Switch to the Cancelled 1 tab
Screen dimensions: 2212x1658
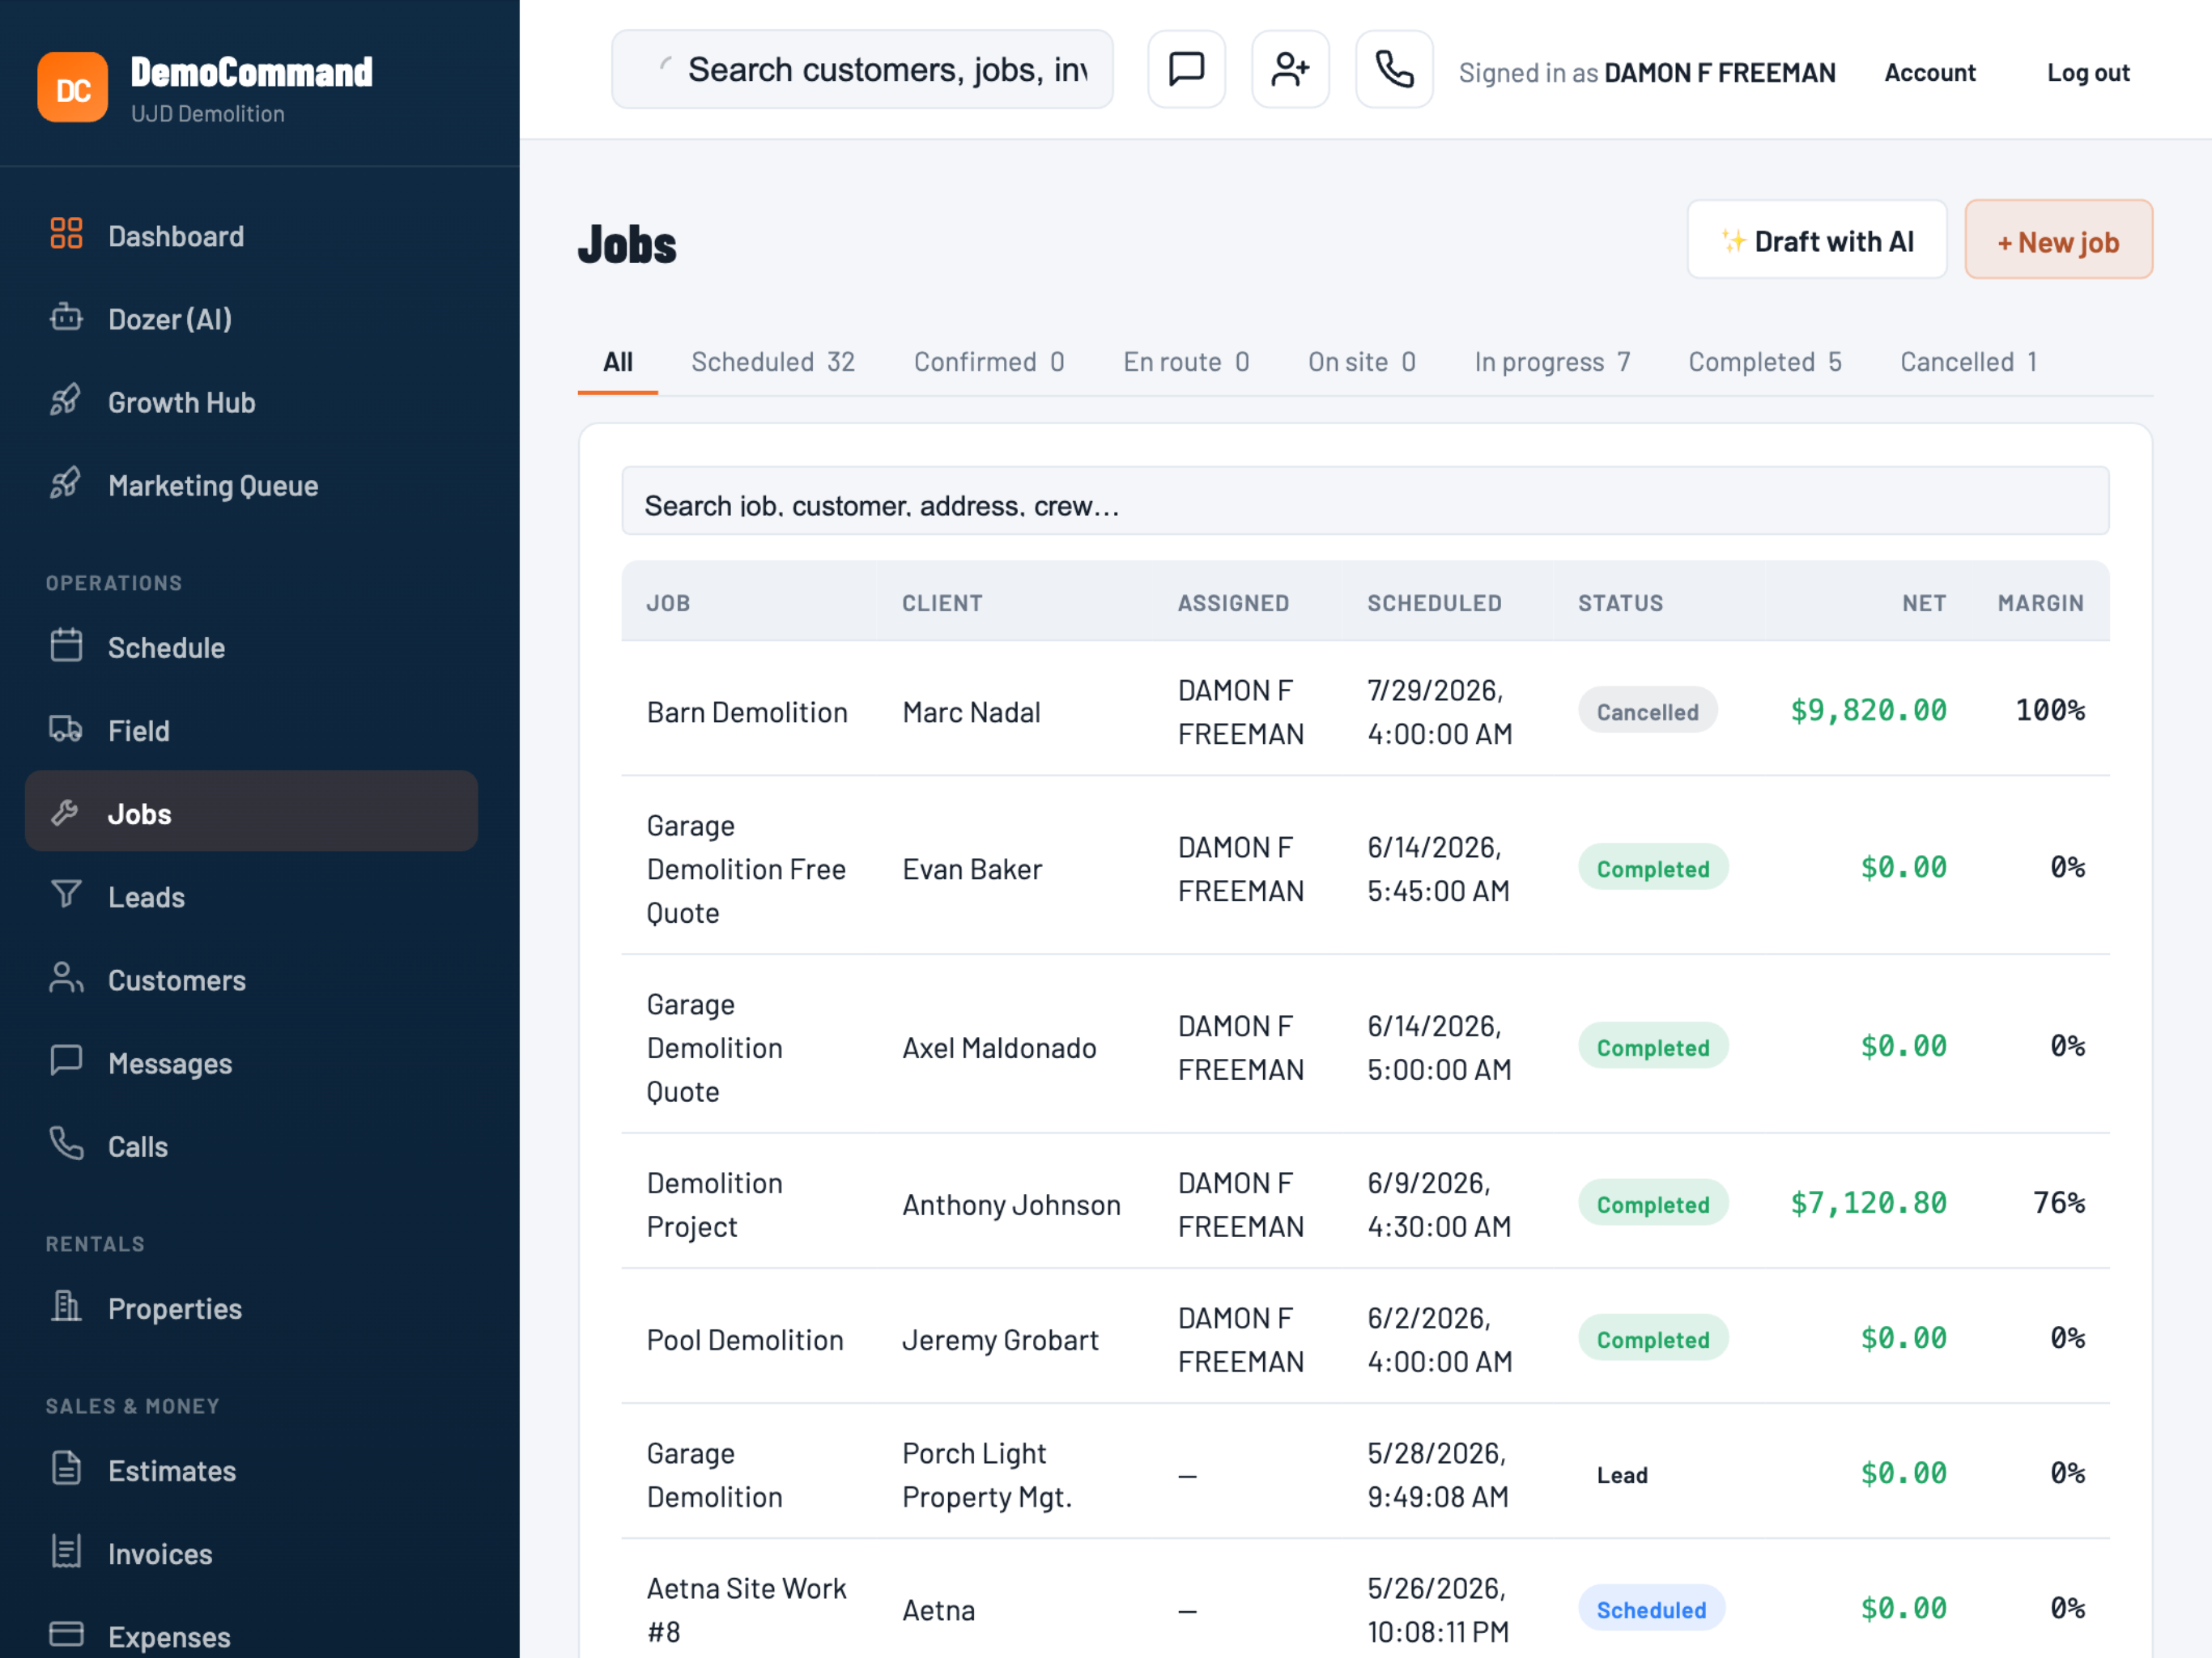[1968, 362]
